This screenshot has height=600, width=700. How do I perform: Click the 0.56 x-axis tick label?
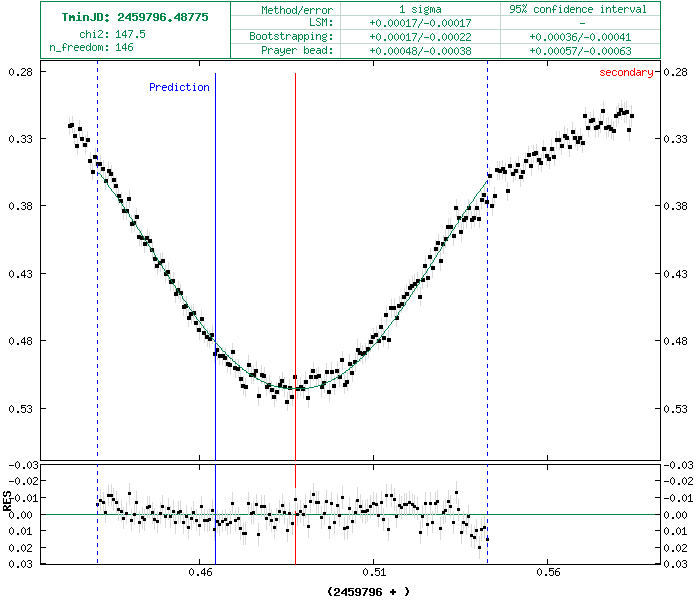point(548,574)
